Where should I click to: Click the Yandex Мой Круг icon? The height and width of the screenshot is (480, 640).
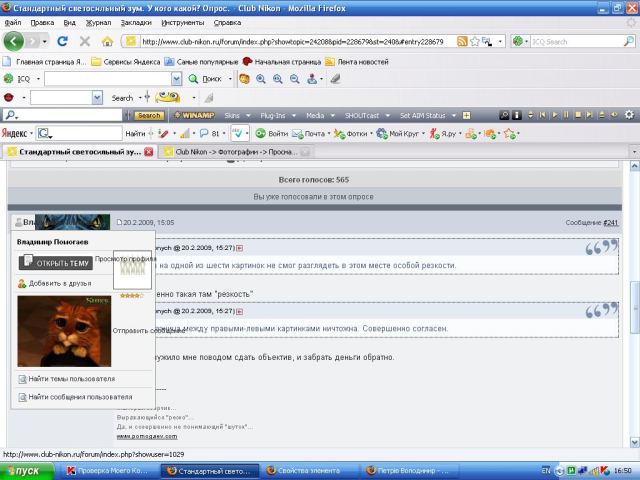[382, 133]
